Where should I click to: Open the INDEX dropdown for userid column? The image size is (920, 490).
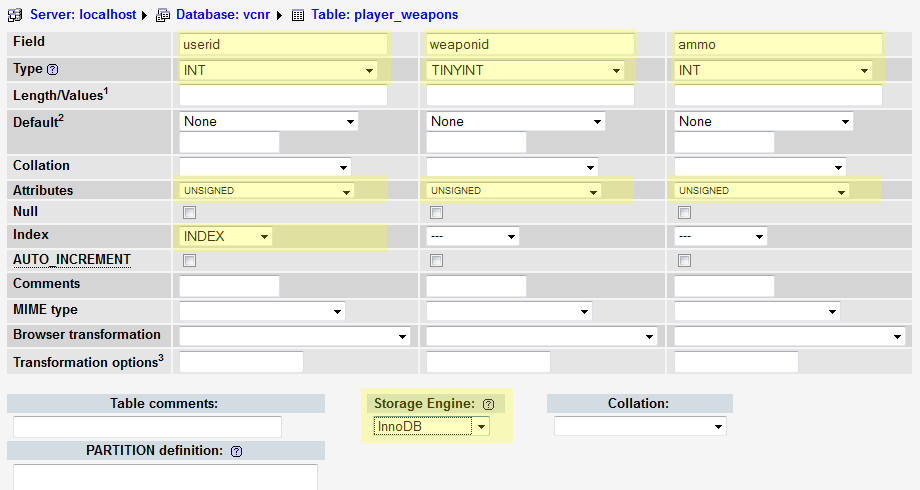tap(225, 236)
